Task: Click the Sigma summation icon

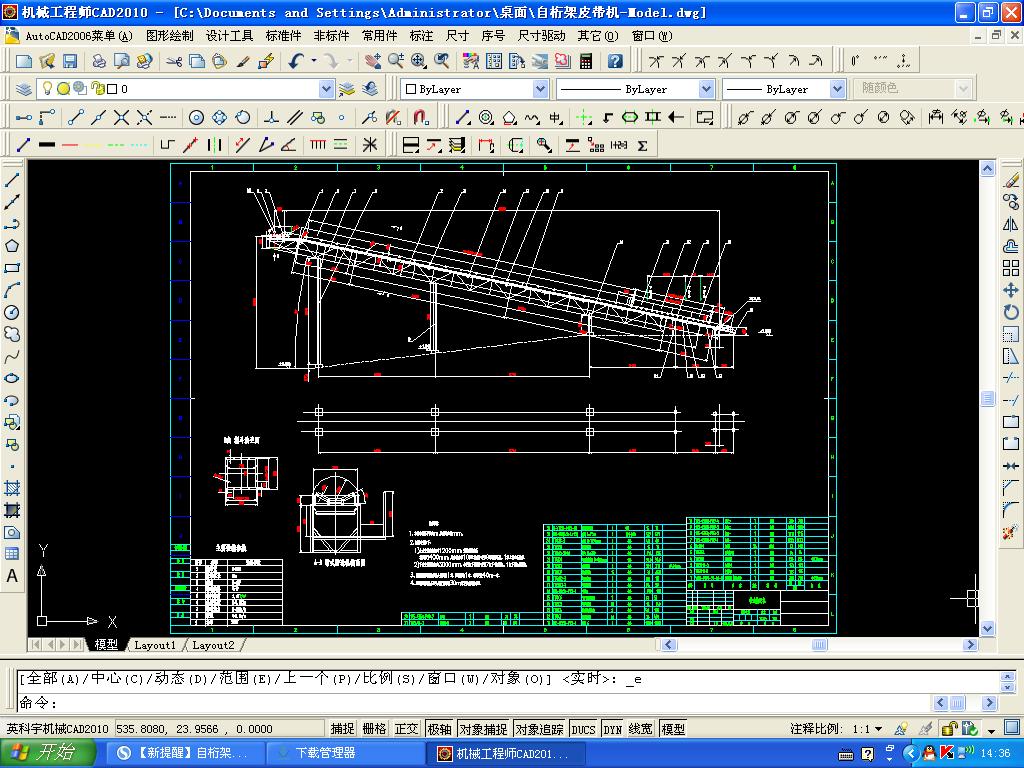Action: click(x=642, y=145)
